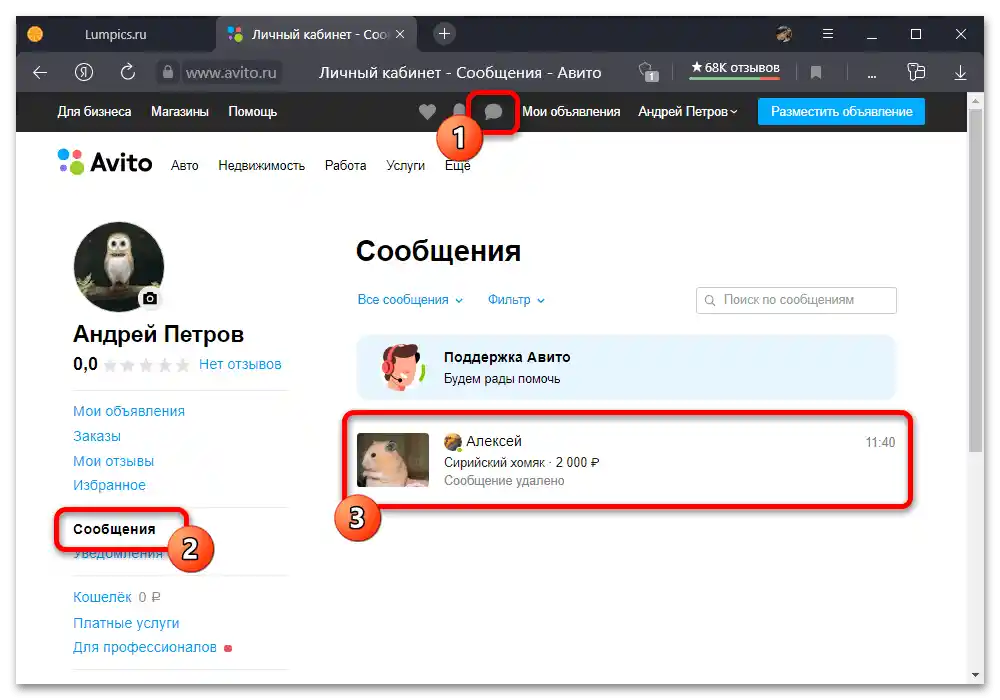This screenshot has width=1000, height=700.
Task: Open the three-dots more options icon
Action: click(x=871, y=75)
